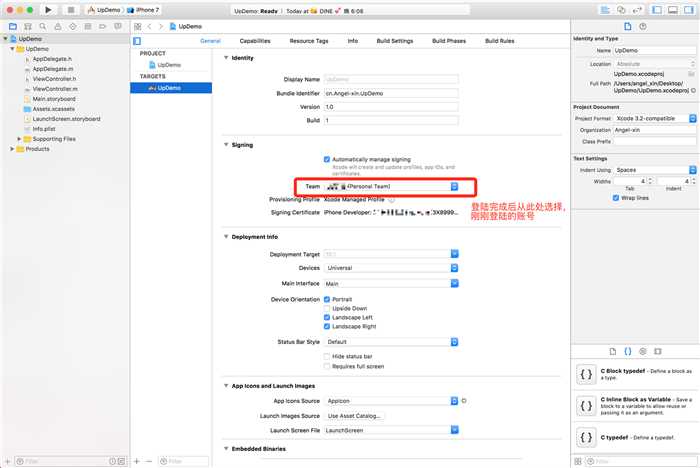Toggle the bottom Debug area visibility

[673, 10]
